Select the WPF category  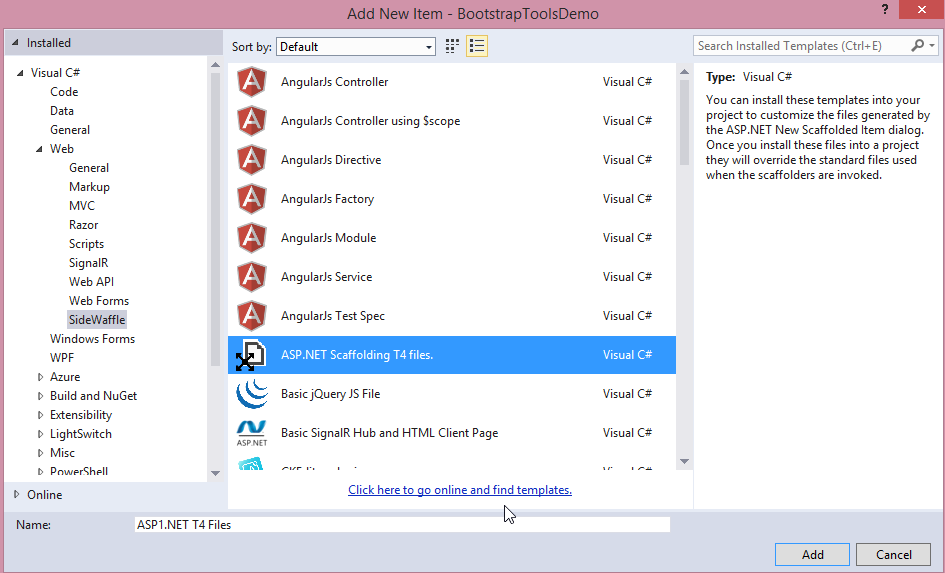tap(61, 358)
